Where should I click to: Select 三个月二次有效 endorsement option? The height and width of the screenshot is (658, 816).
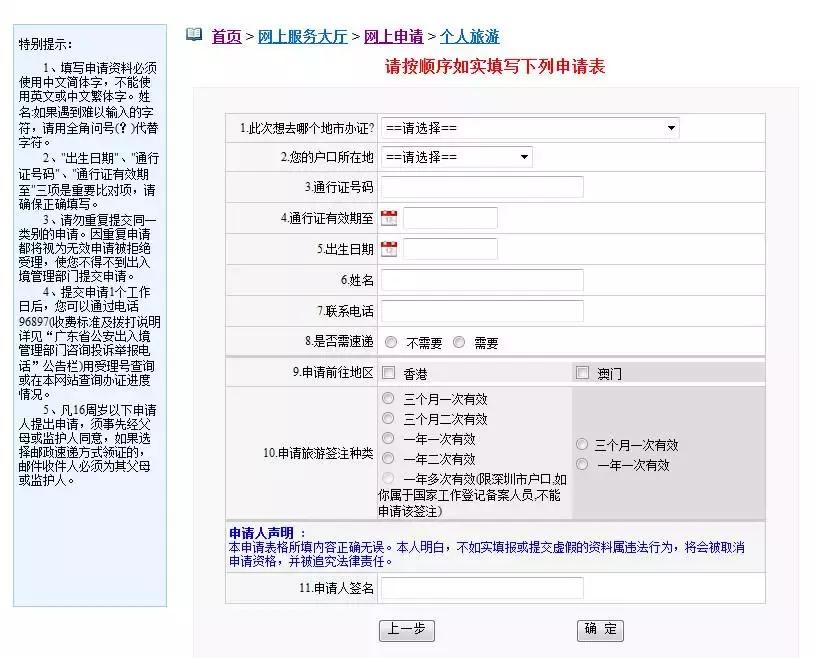pos(386,419)
